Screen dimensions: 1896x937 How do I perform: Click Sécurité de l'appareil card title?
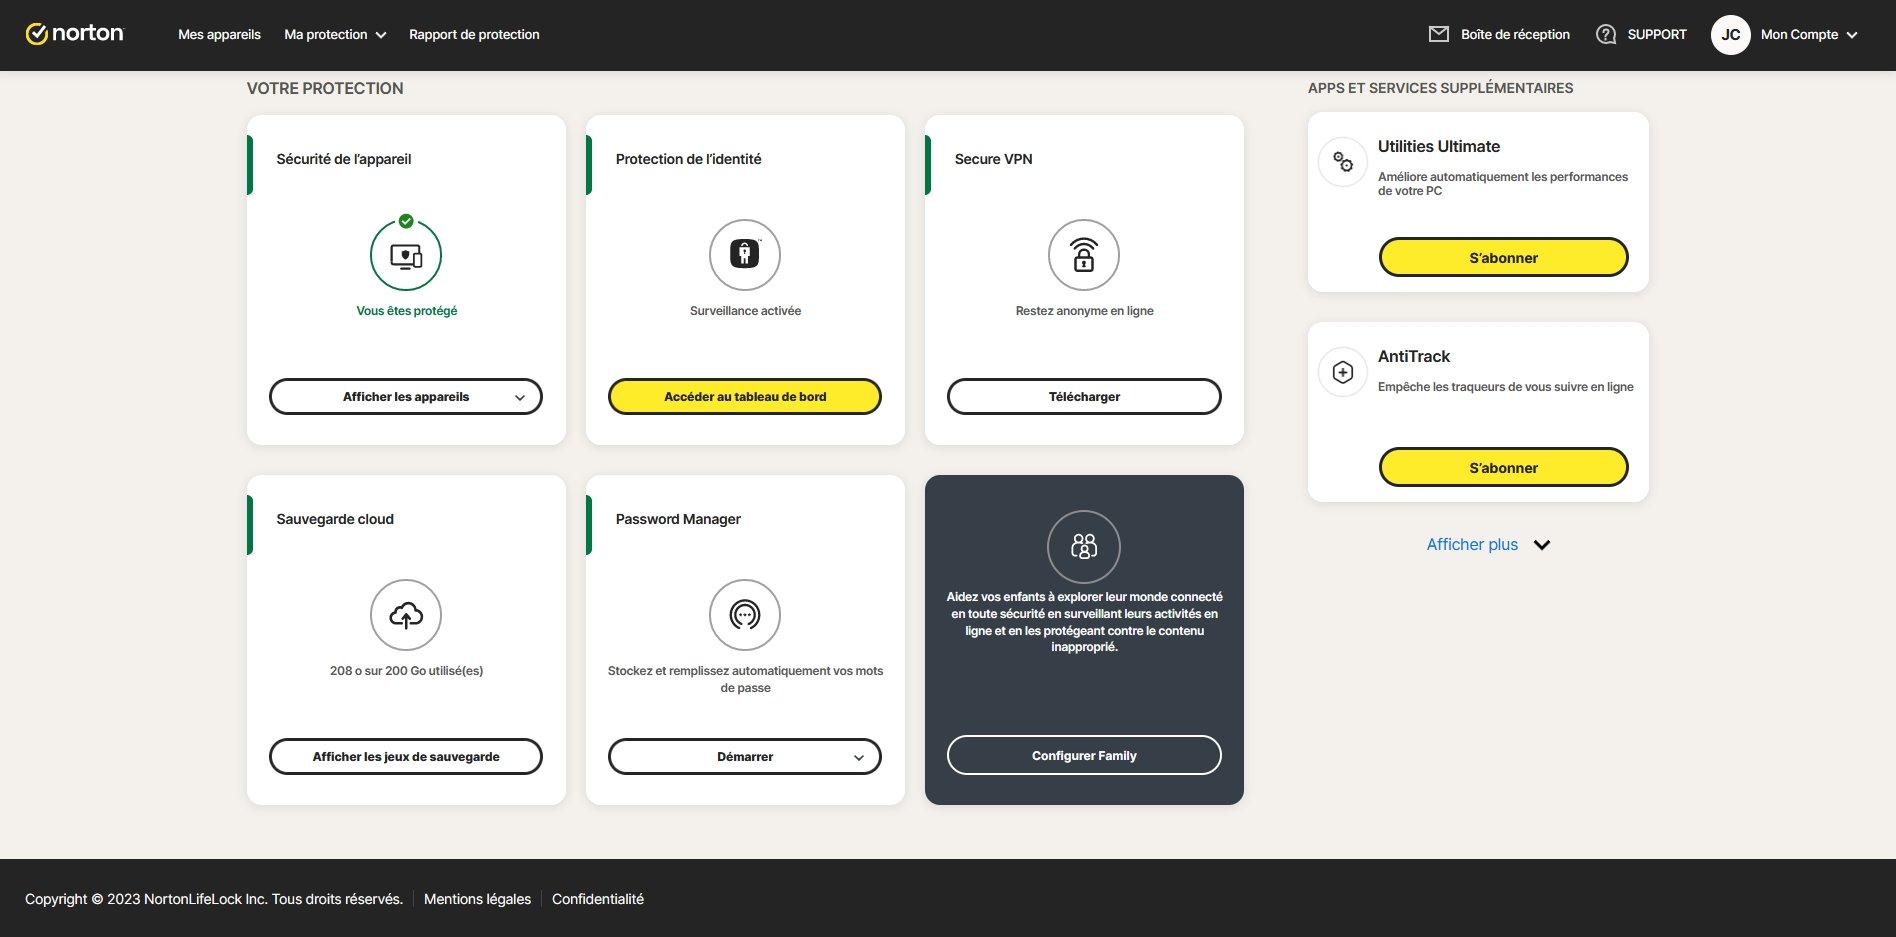coord(344,159)
